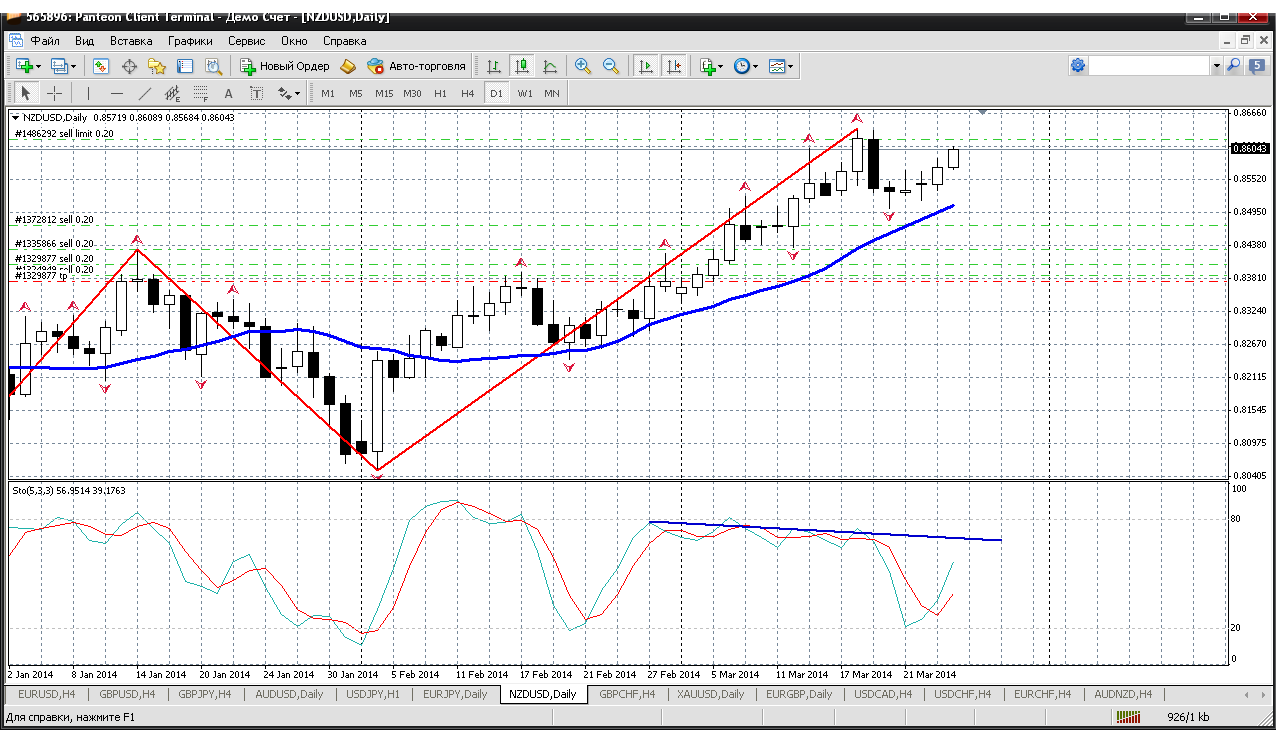Switch timeframe to M1
Image resolution: width=1277 pixels, height=730 pixels.
(328, 93)
